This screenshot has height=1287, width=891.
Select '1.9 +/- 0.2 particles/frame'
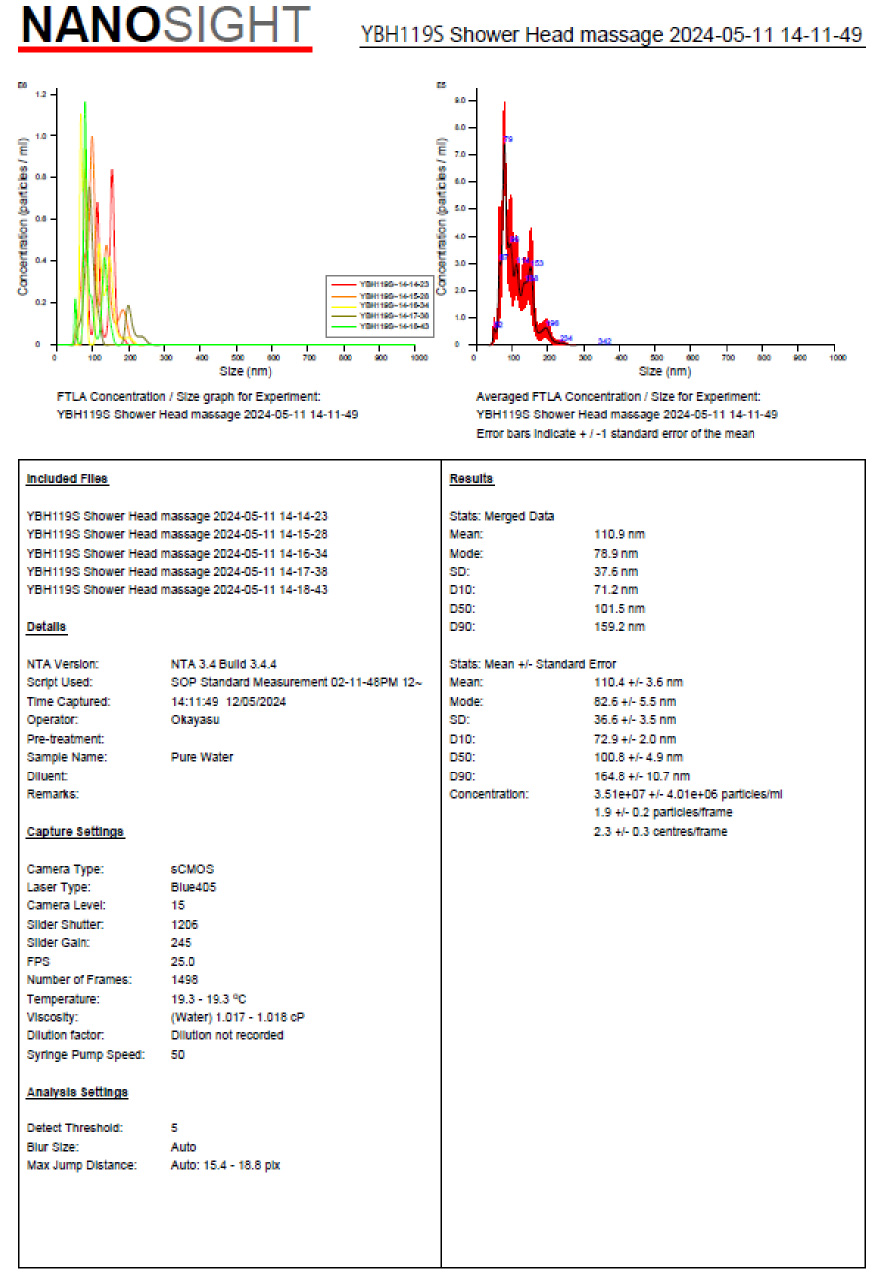665,812
